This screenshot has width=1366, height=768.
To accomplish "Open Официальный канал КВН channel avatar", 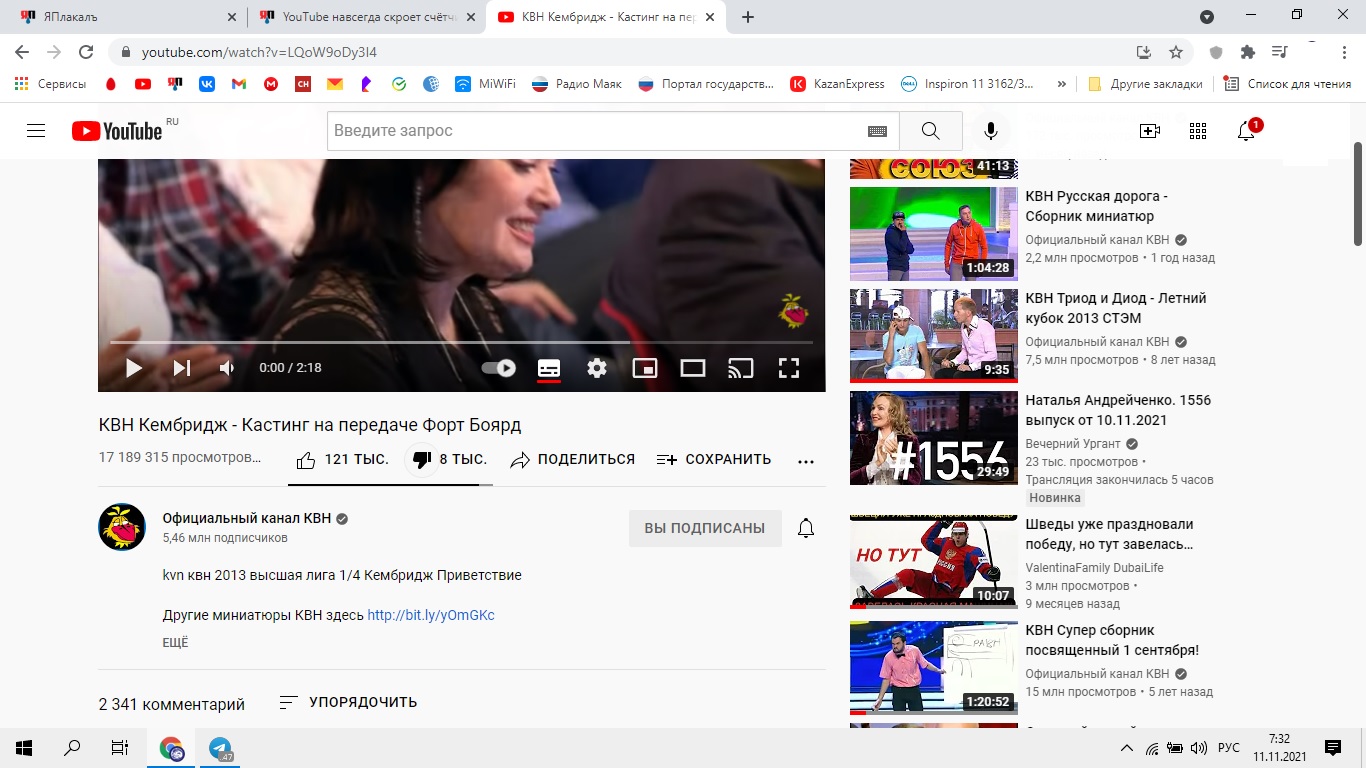I will (122, 527).
